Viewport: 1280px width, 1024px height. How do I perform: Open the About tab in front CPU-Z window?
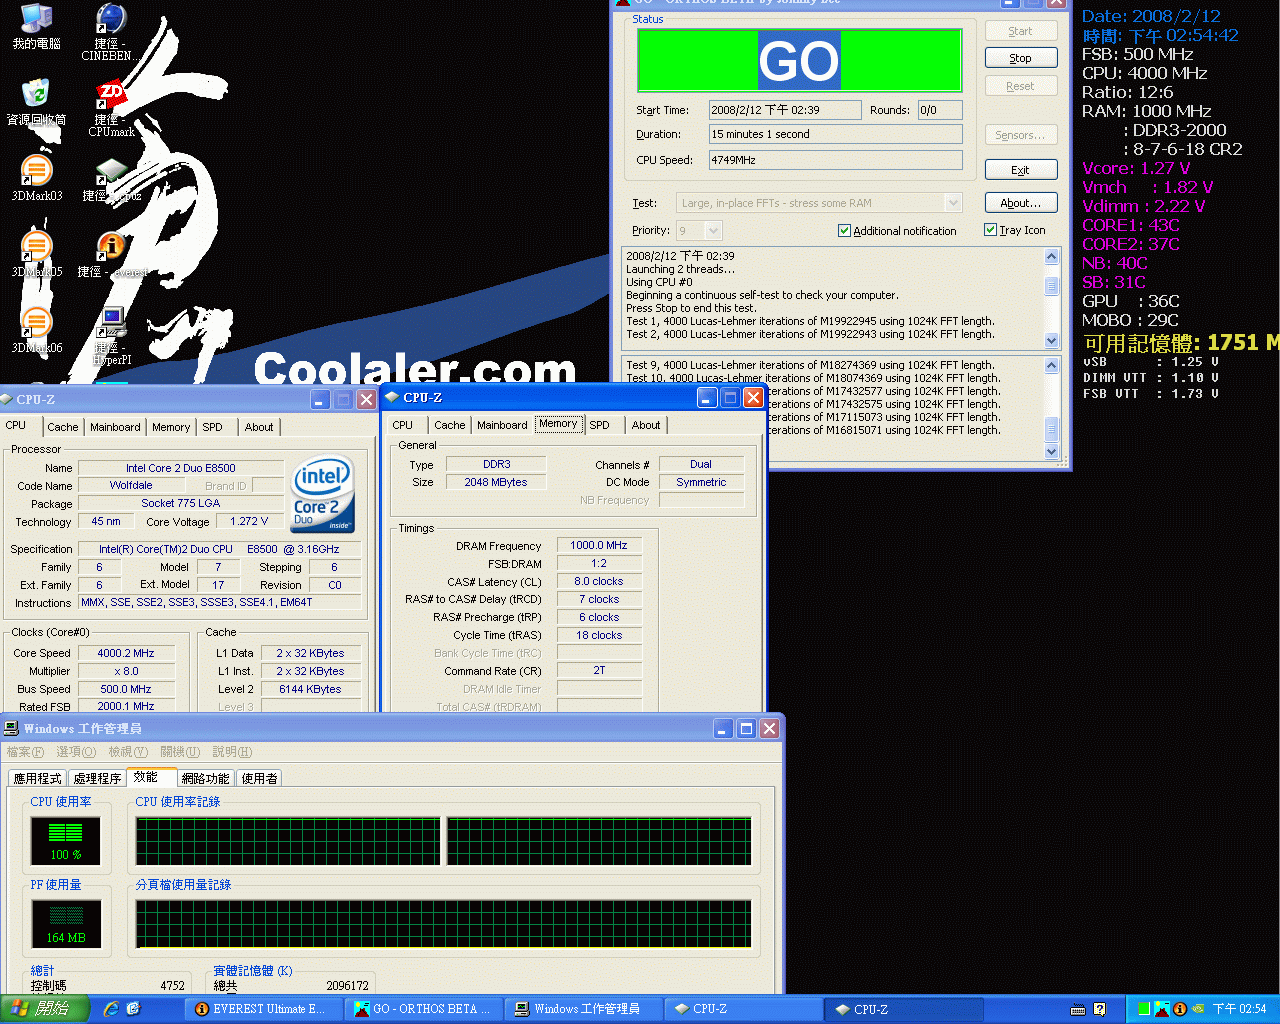[646, 425]
